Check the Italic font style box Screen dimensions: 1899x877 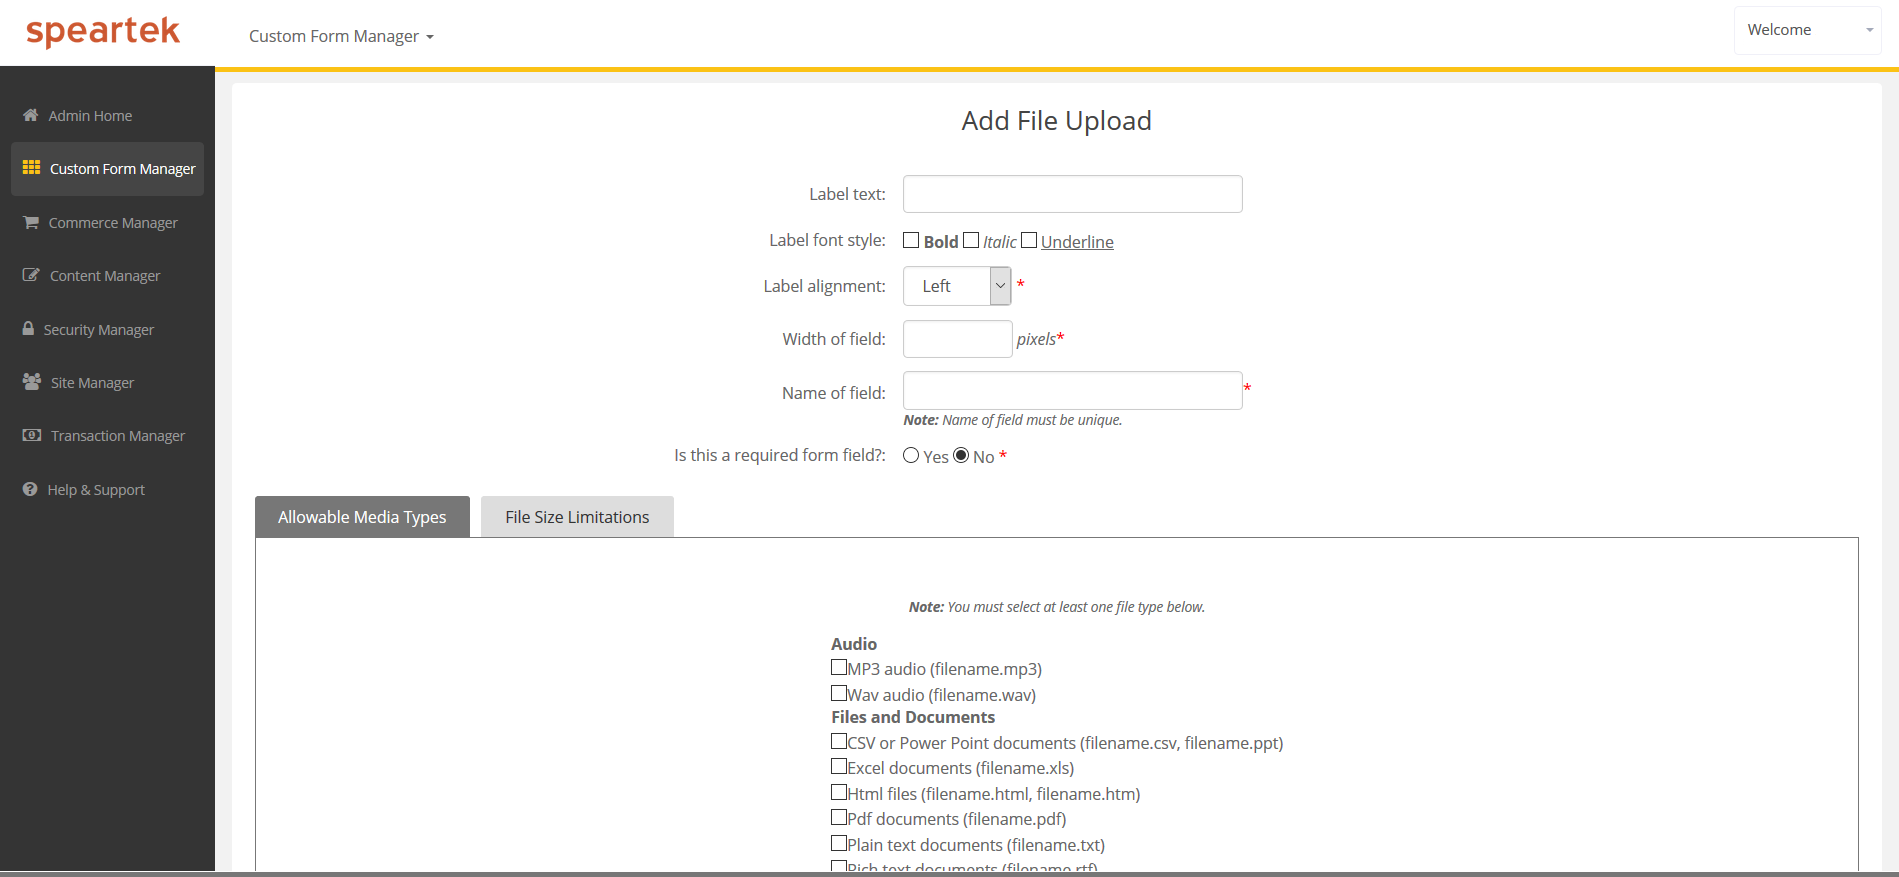point(971,240)
